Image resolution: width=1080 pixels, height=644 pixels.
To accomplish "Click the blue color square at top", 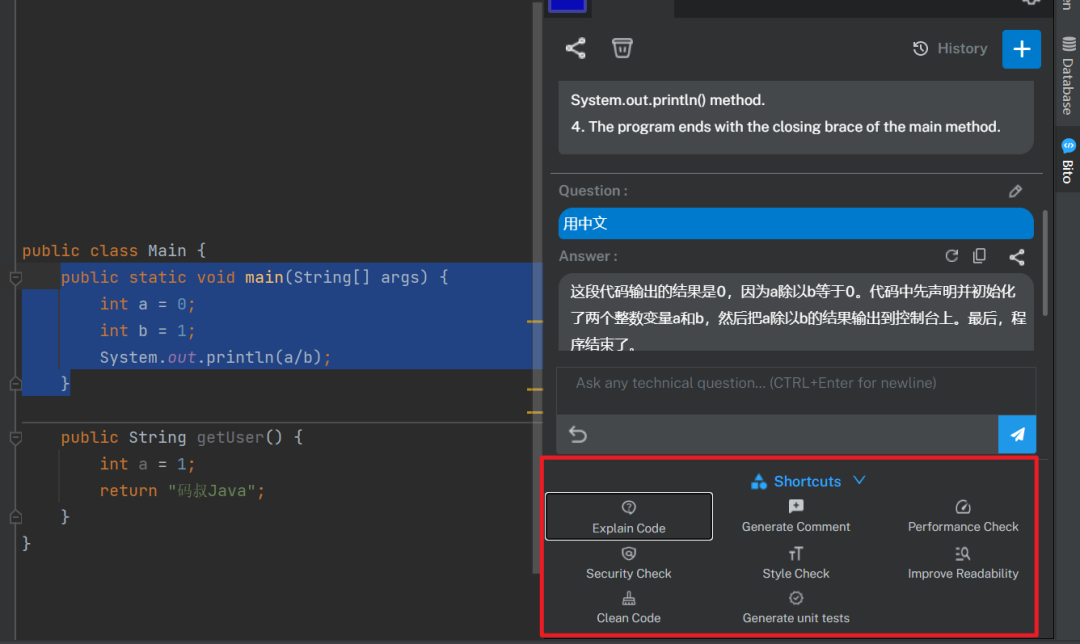I will (567, 6).
